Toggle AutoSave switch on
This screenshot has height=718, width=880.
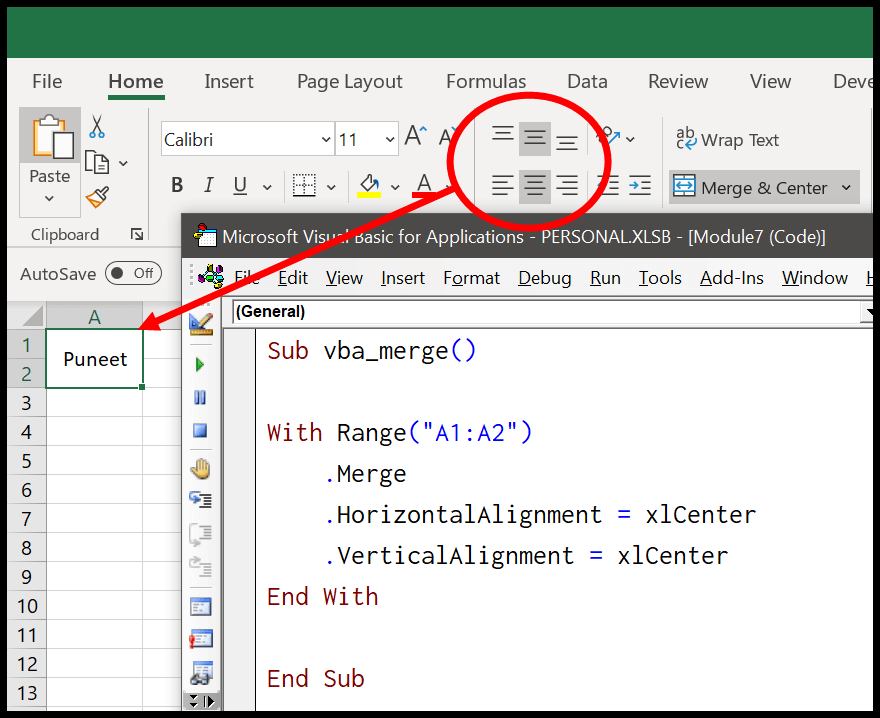[x=134, y=273]
